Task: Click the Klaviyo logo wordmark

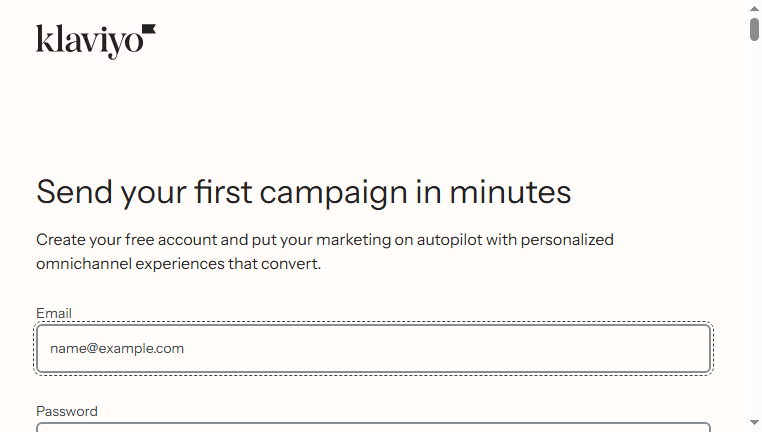Action: pos(90,41)
